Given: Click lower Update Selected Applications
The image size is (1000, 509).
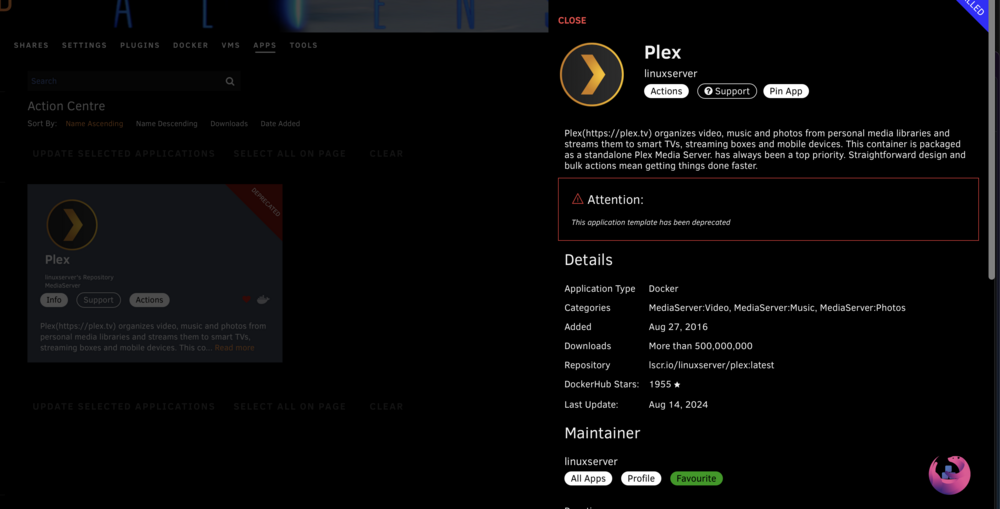Looking at the screenshot, I should coord(124,406).
